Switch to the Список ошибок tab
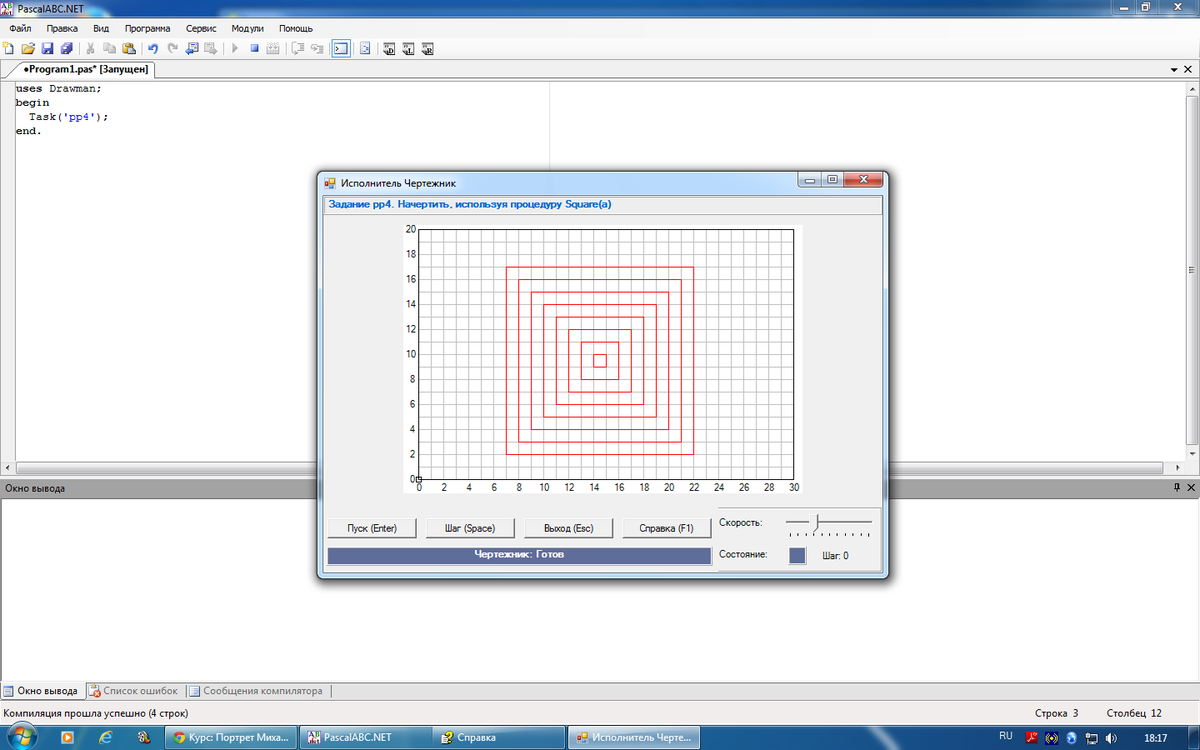1200x750 pixels. [x=133, y=691]
